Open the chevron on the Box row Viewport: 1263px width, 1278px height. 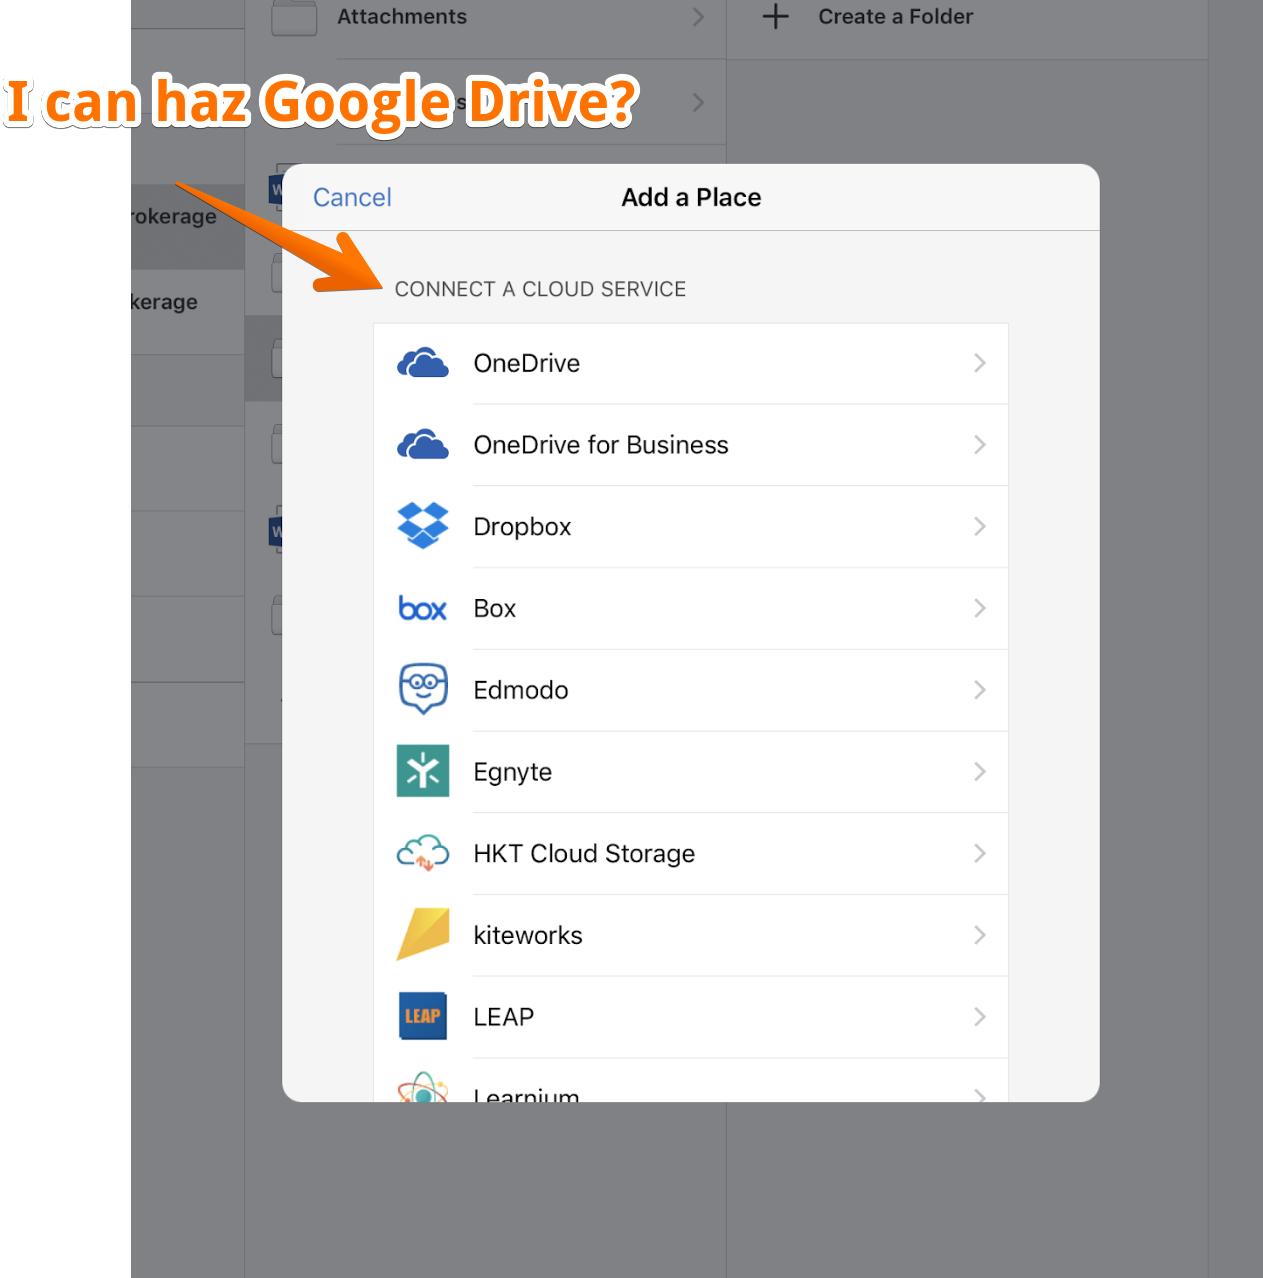click(x=980, y=608)
